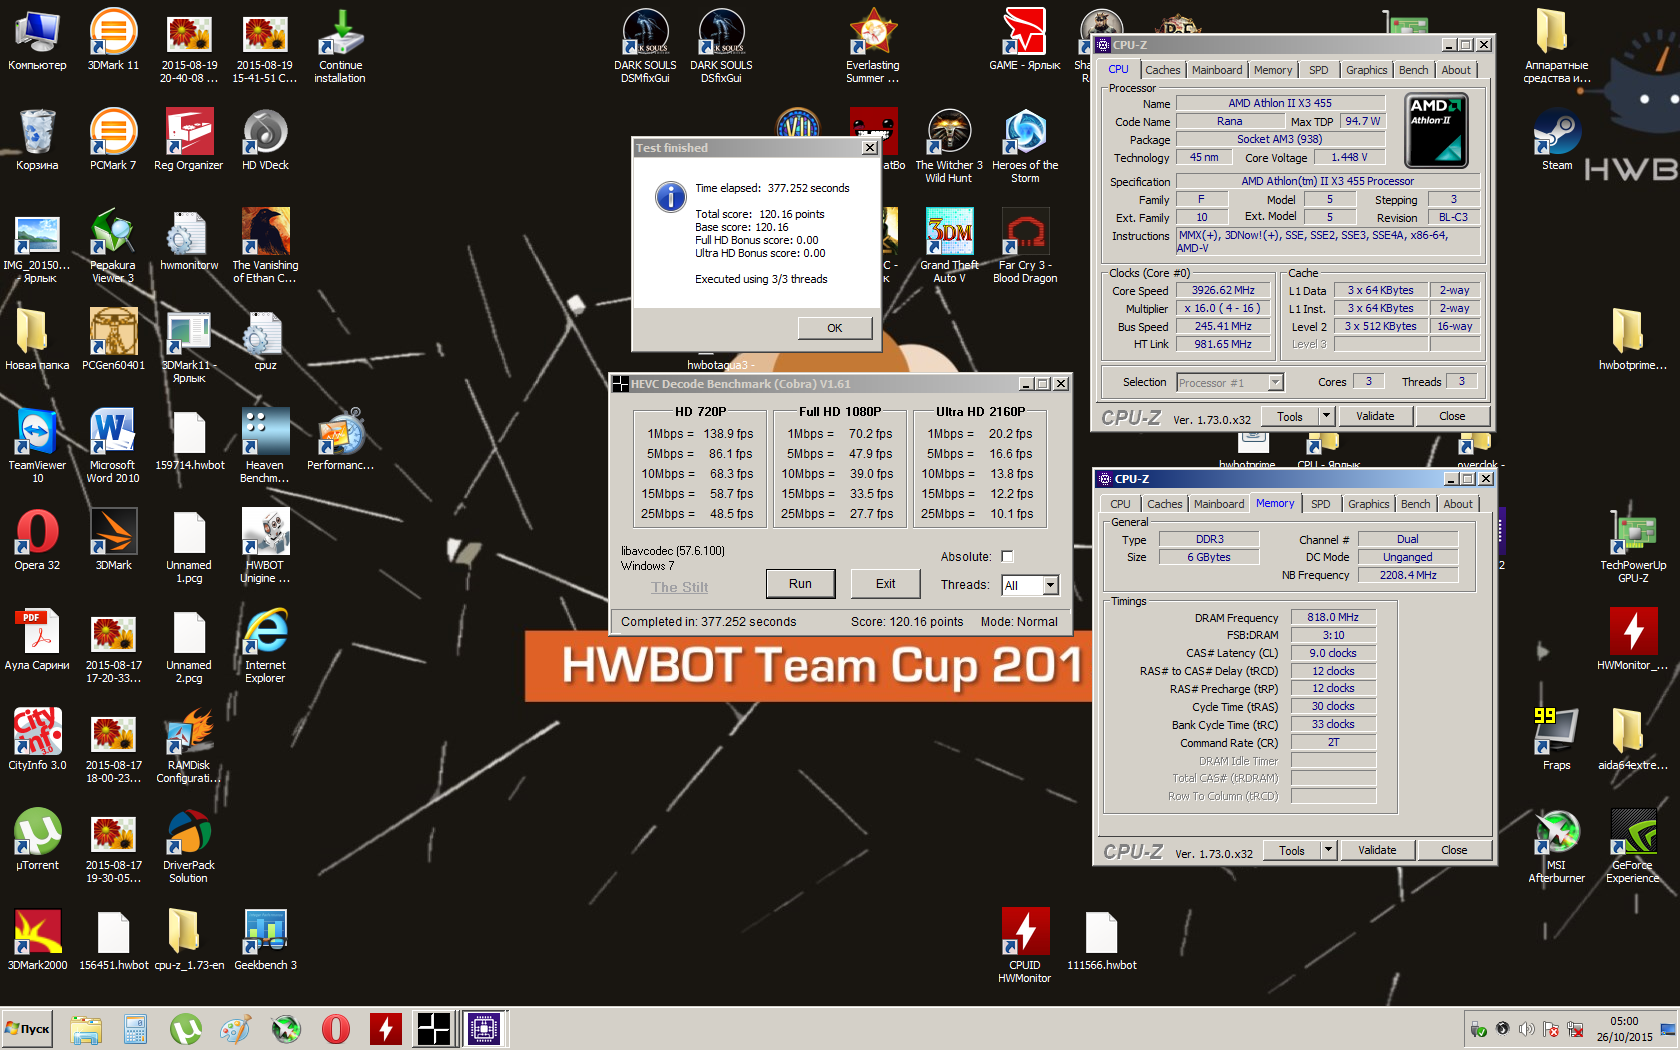Click Opera icon in taskbar
Viewport: 1680px width, 1050px height.
(x=336, y=1029)
